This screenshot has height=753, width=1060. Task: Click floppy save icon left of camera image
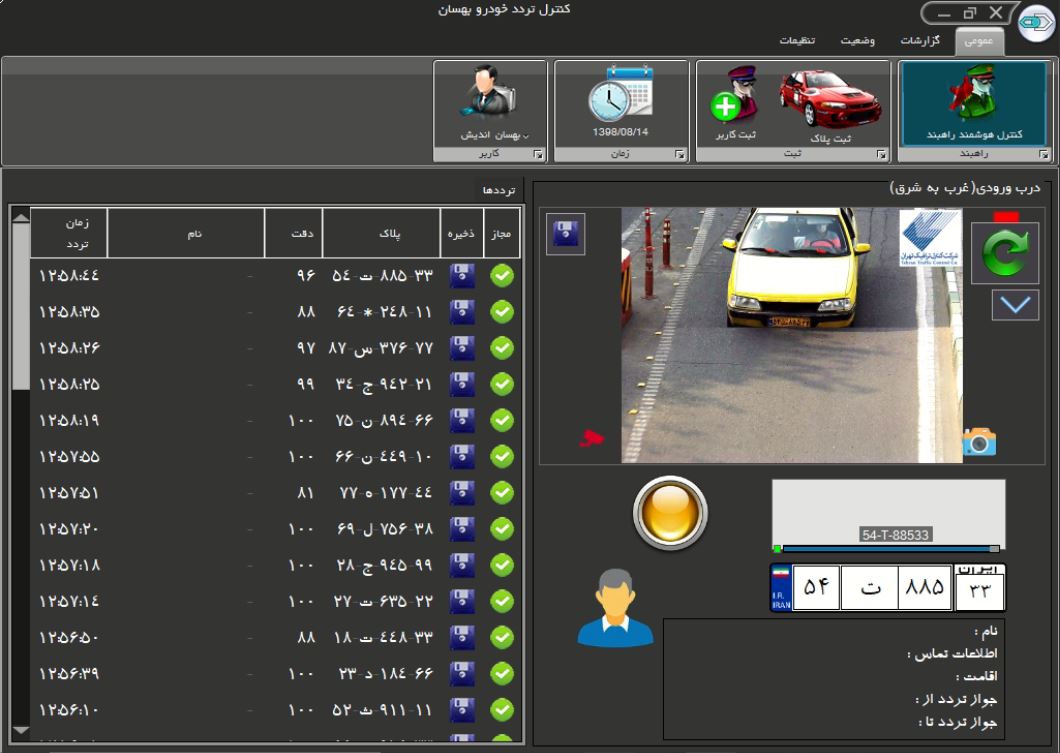tap(566, 235)
